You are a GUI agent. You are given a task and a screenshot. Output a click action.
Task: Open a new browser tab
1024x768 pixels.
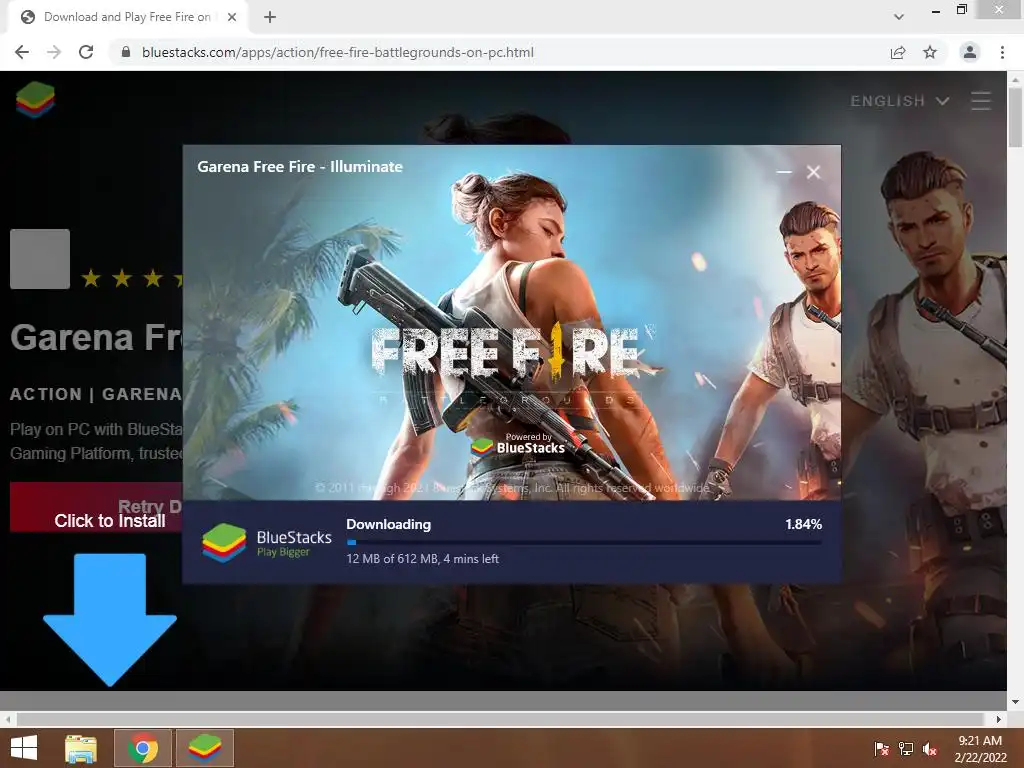(x=270, y=17)
